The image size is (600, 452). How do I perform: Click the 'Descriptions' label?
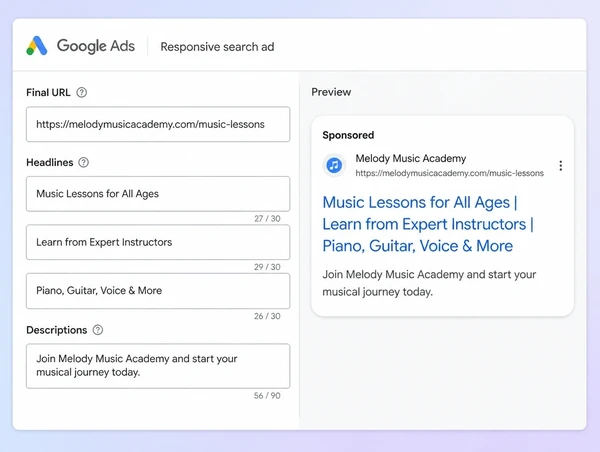click(57, 330)
